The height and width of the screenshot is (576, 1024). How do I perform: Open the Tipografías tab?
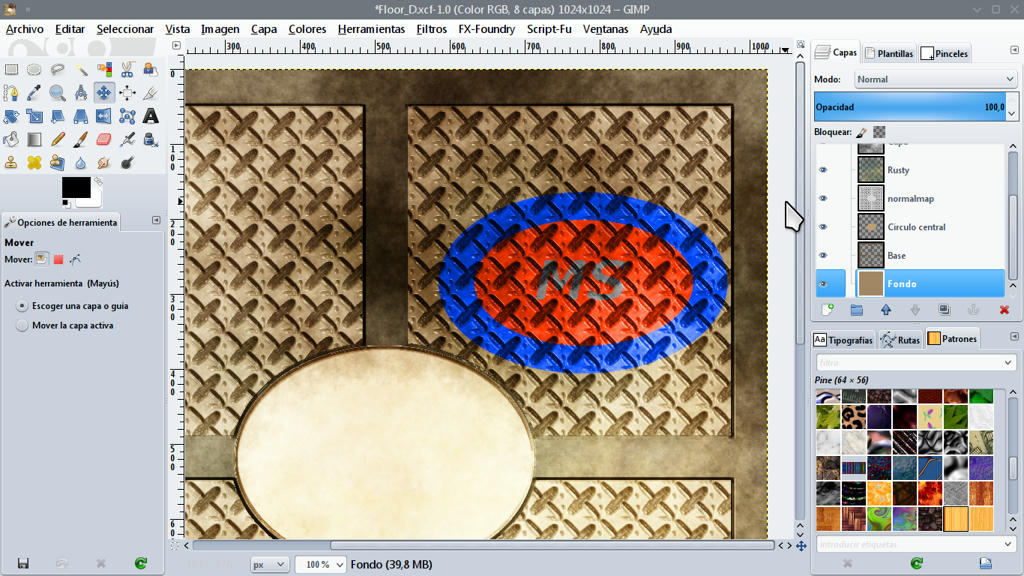click(843, 340)
